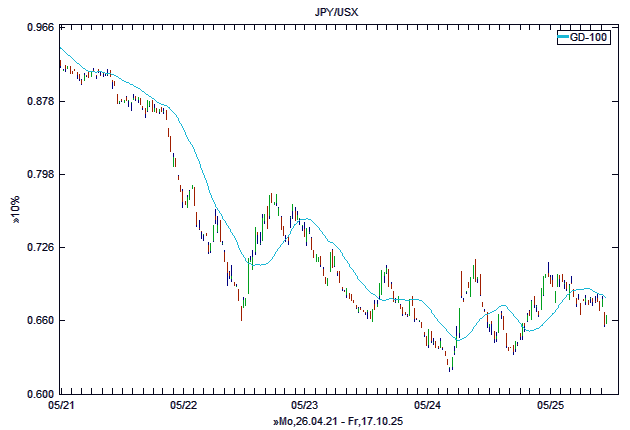The height and width of the screenshot is (430, 630).
Task: Click the tall green candle after the 2022 low
Action: click(249, 273)
